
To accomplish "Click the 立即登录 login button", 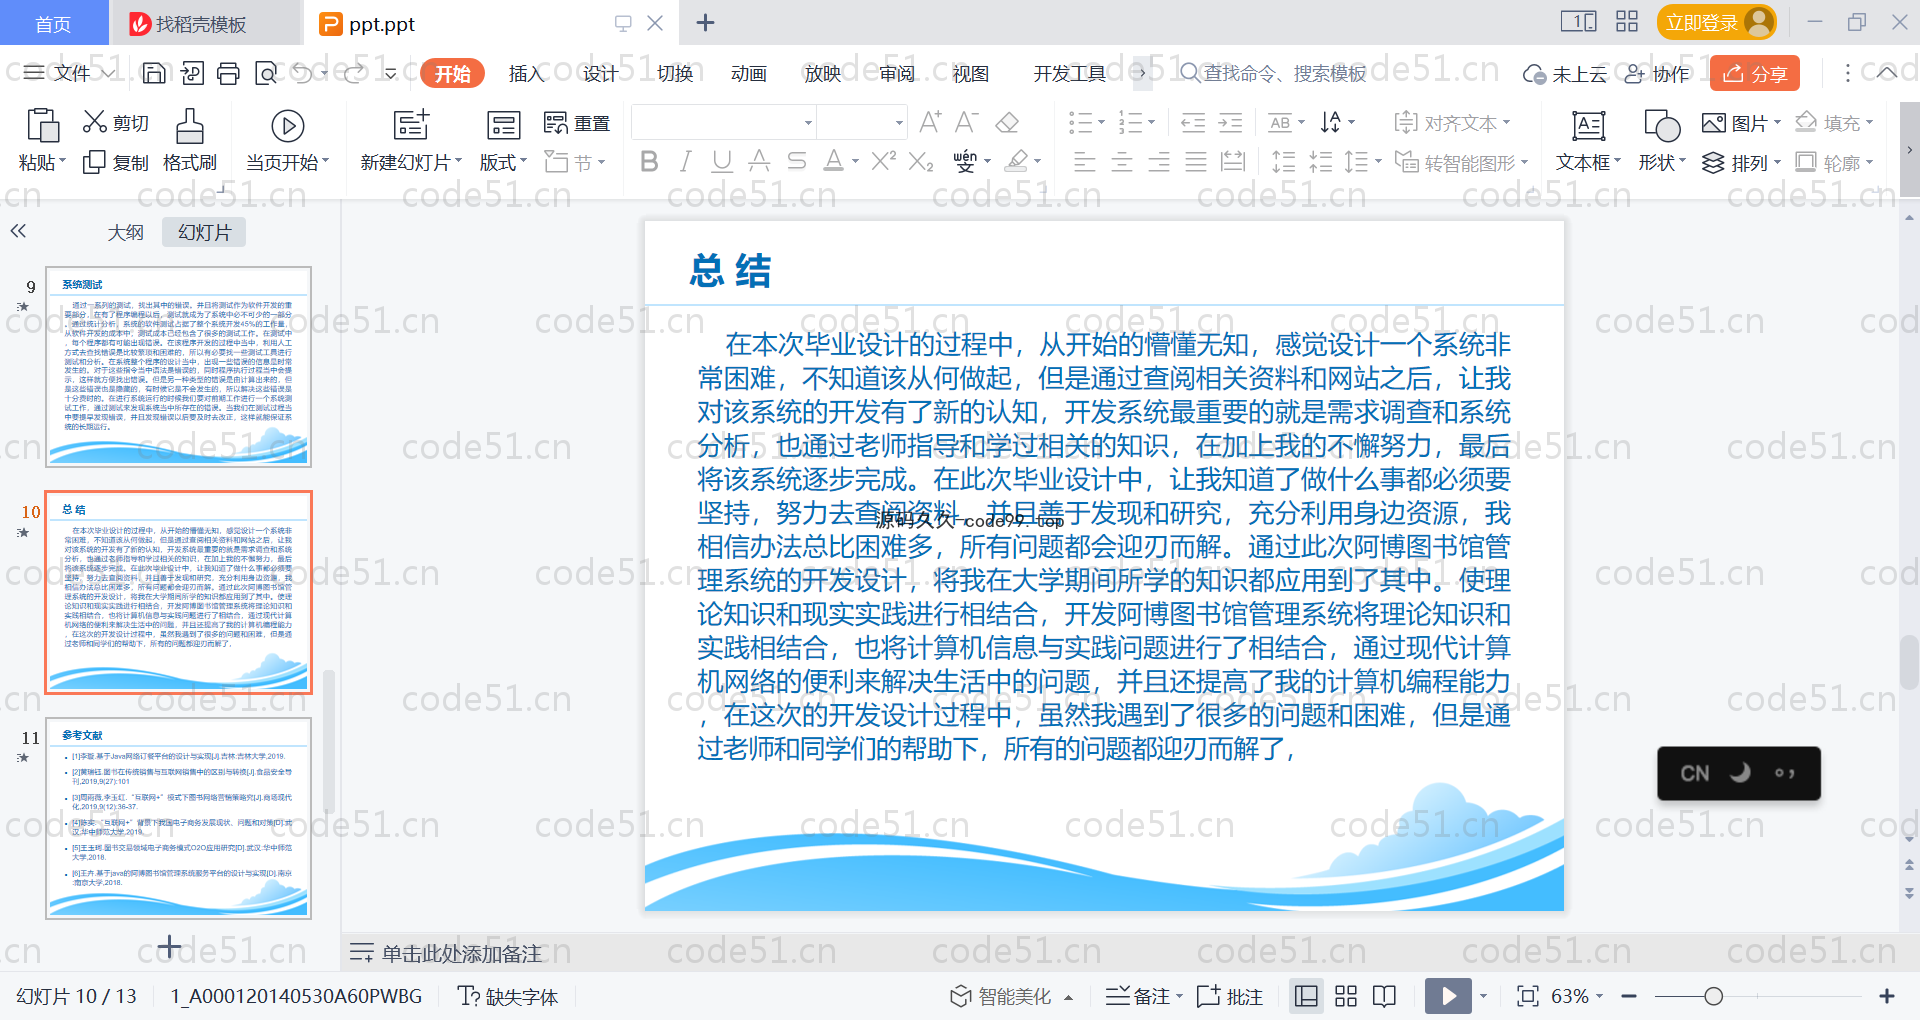I will 1716,22.
